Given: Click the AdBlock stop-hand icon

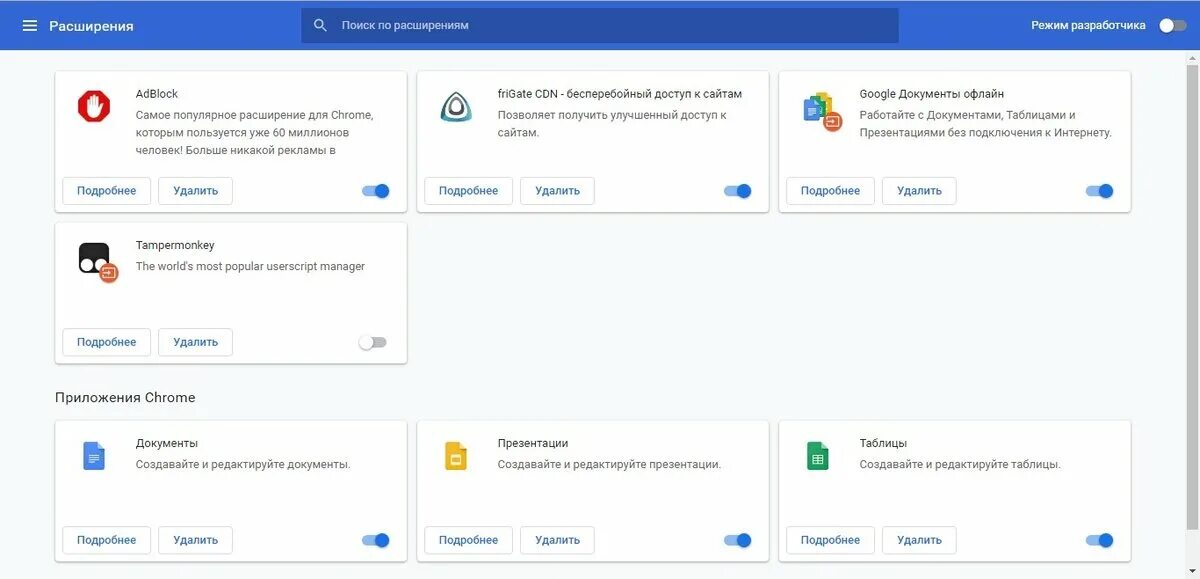Looking at the screenshot, I should [94, 106].
